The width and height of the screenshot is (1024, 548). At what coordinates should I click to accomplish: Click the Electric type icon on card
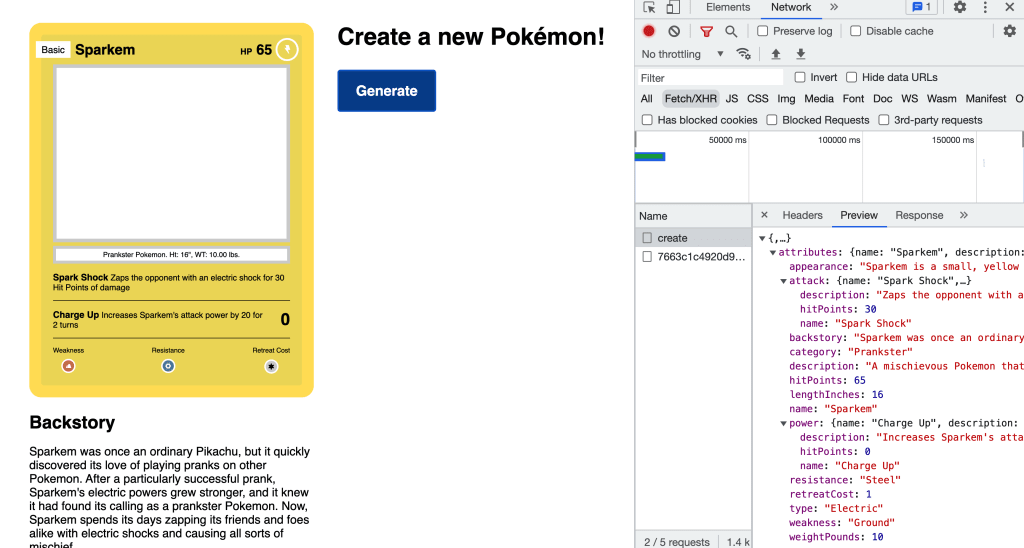click(x=287, y=50)
